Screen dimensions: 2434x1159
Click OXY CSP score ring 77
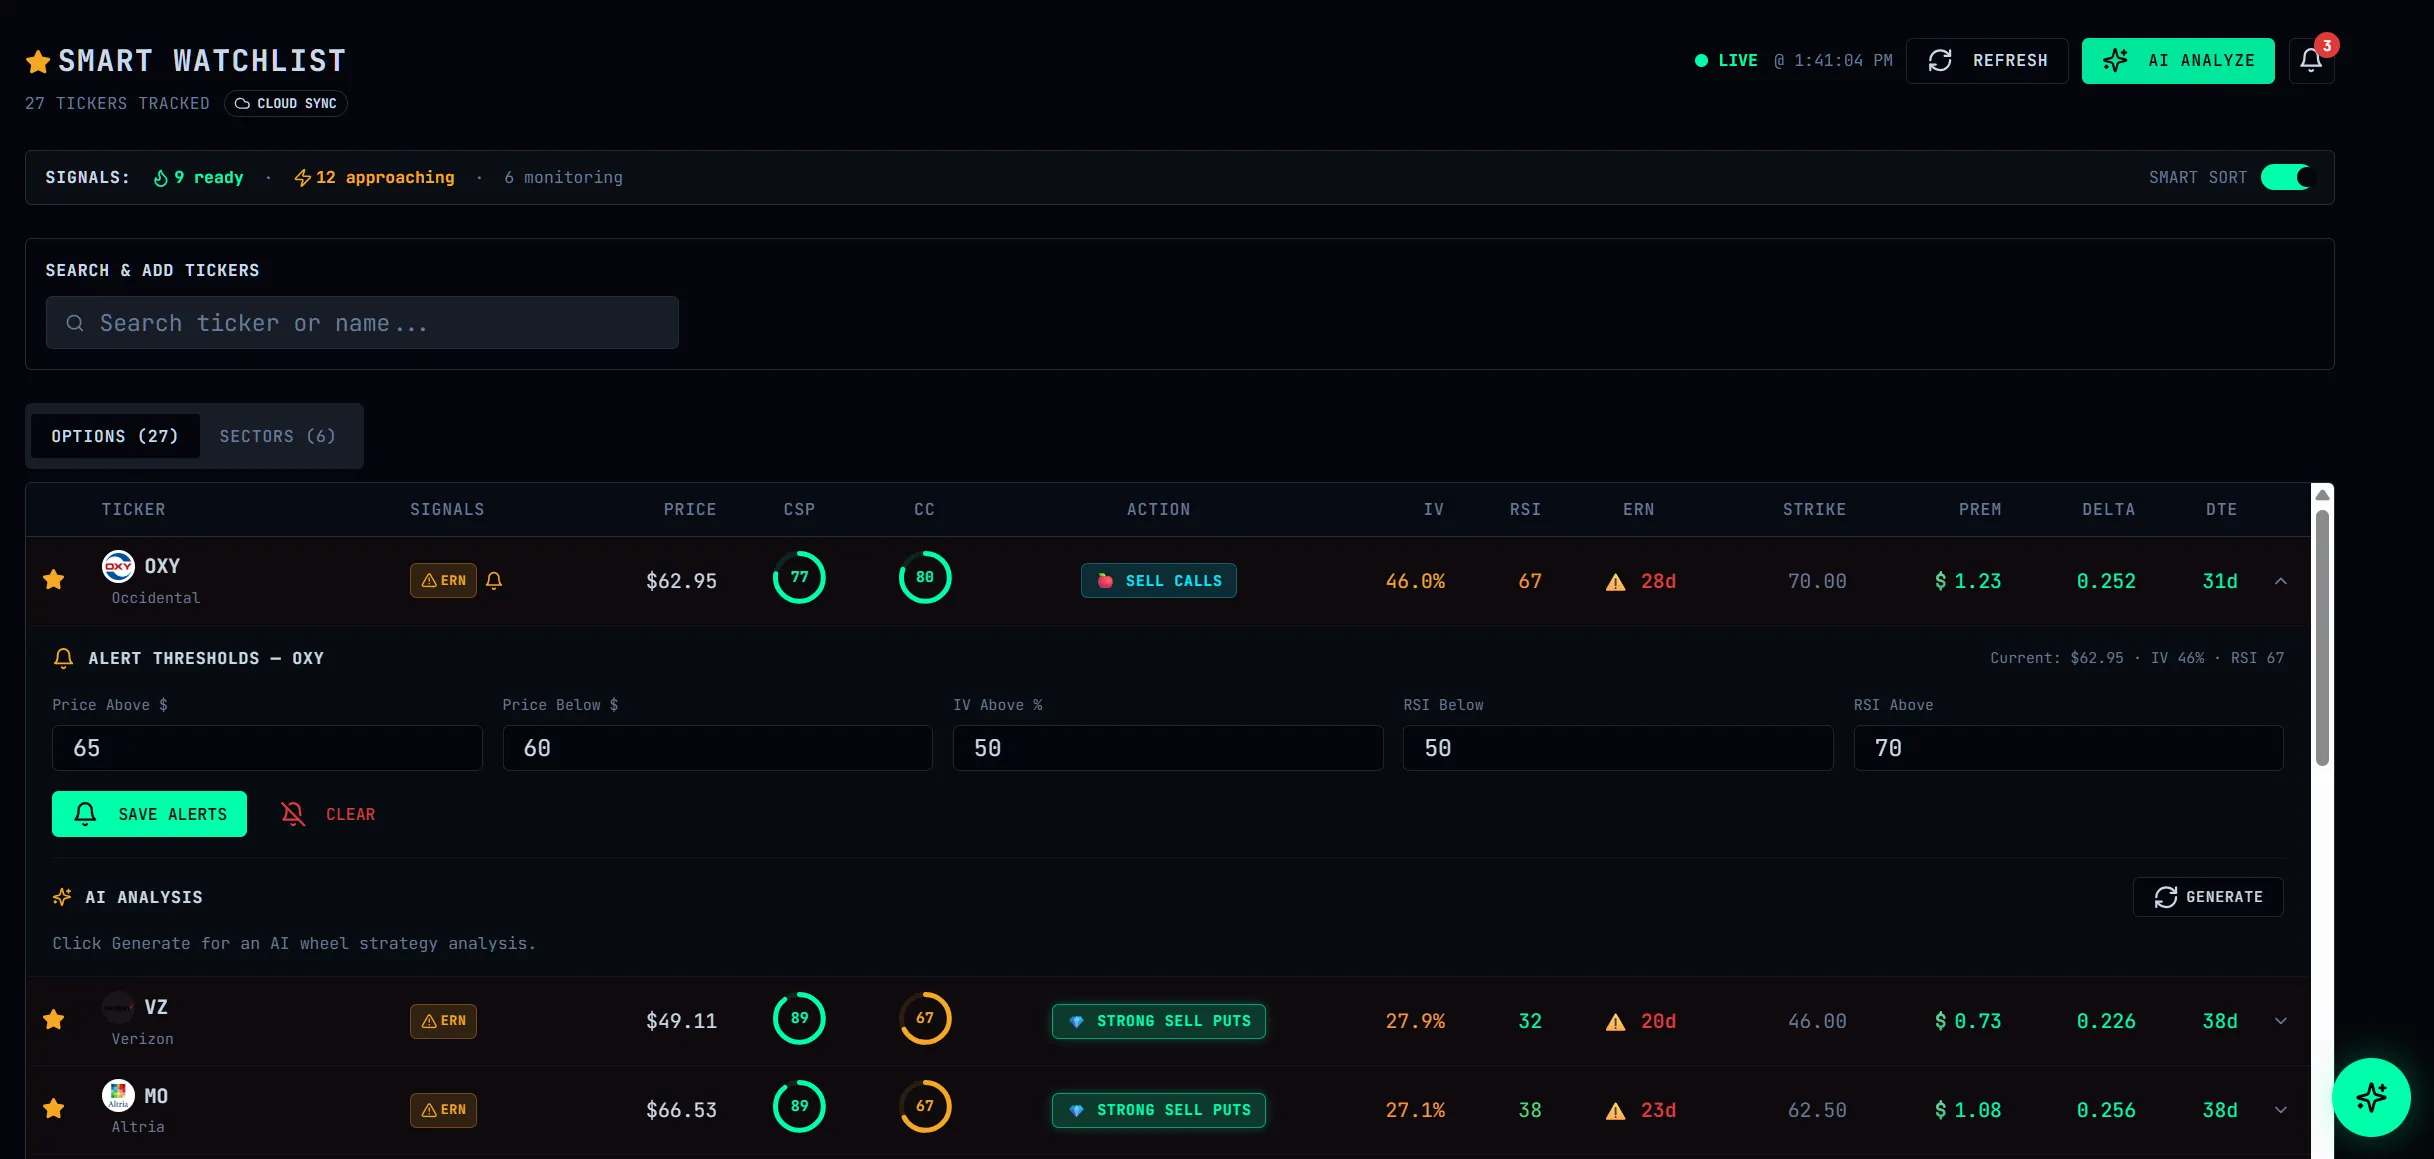click(799, 577)
